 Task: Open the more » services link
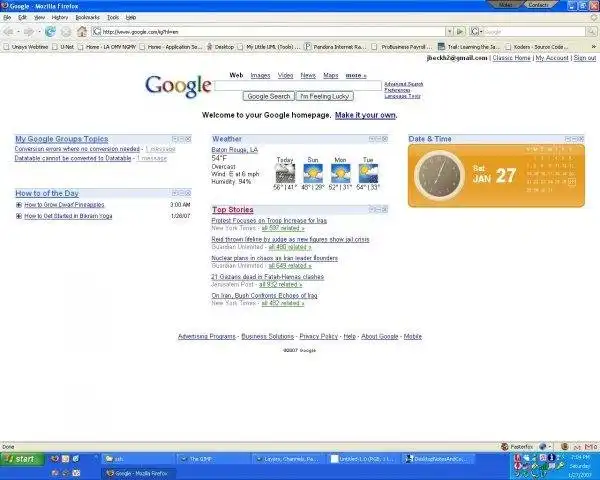click(356, 75)
